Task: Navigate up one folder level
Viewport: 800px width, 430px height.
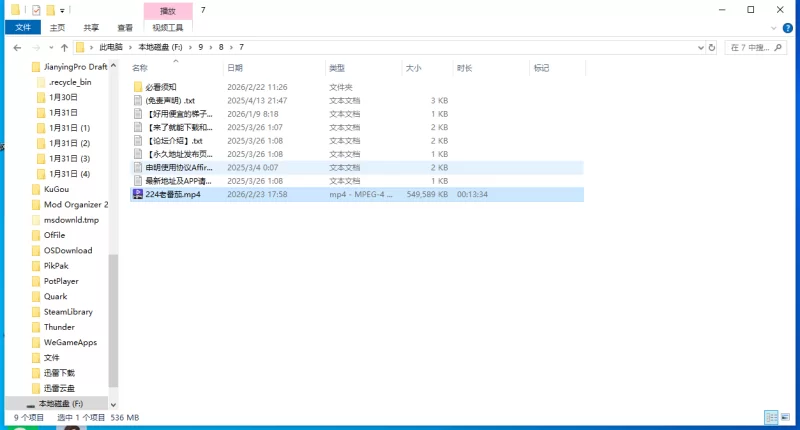Action: click(x=65, y=47)
